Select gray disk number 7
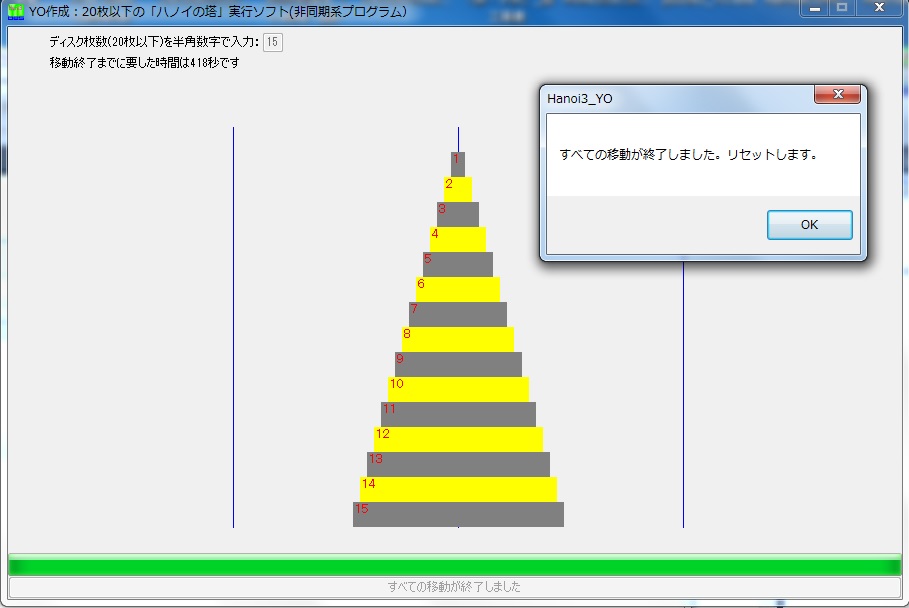Screen dimensions: 909x608 (x=458, y=314)
